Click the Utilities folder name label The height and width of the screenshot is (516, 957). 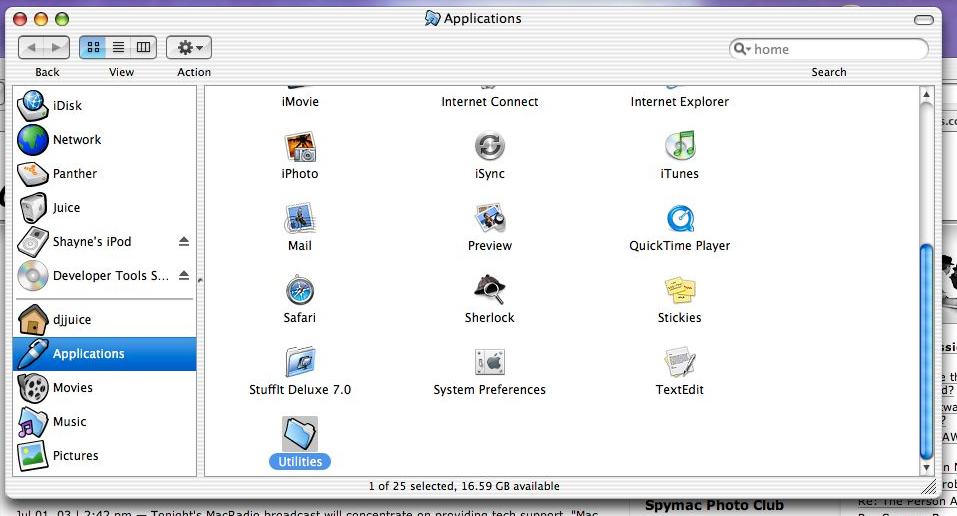click(300, 462)
